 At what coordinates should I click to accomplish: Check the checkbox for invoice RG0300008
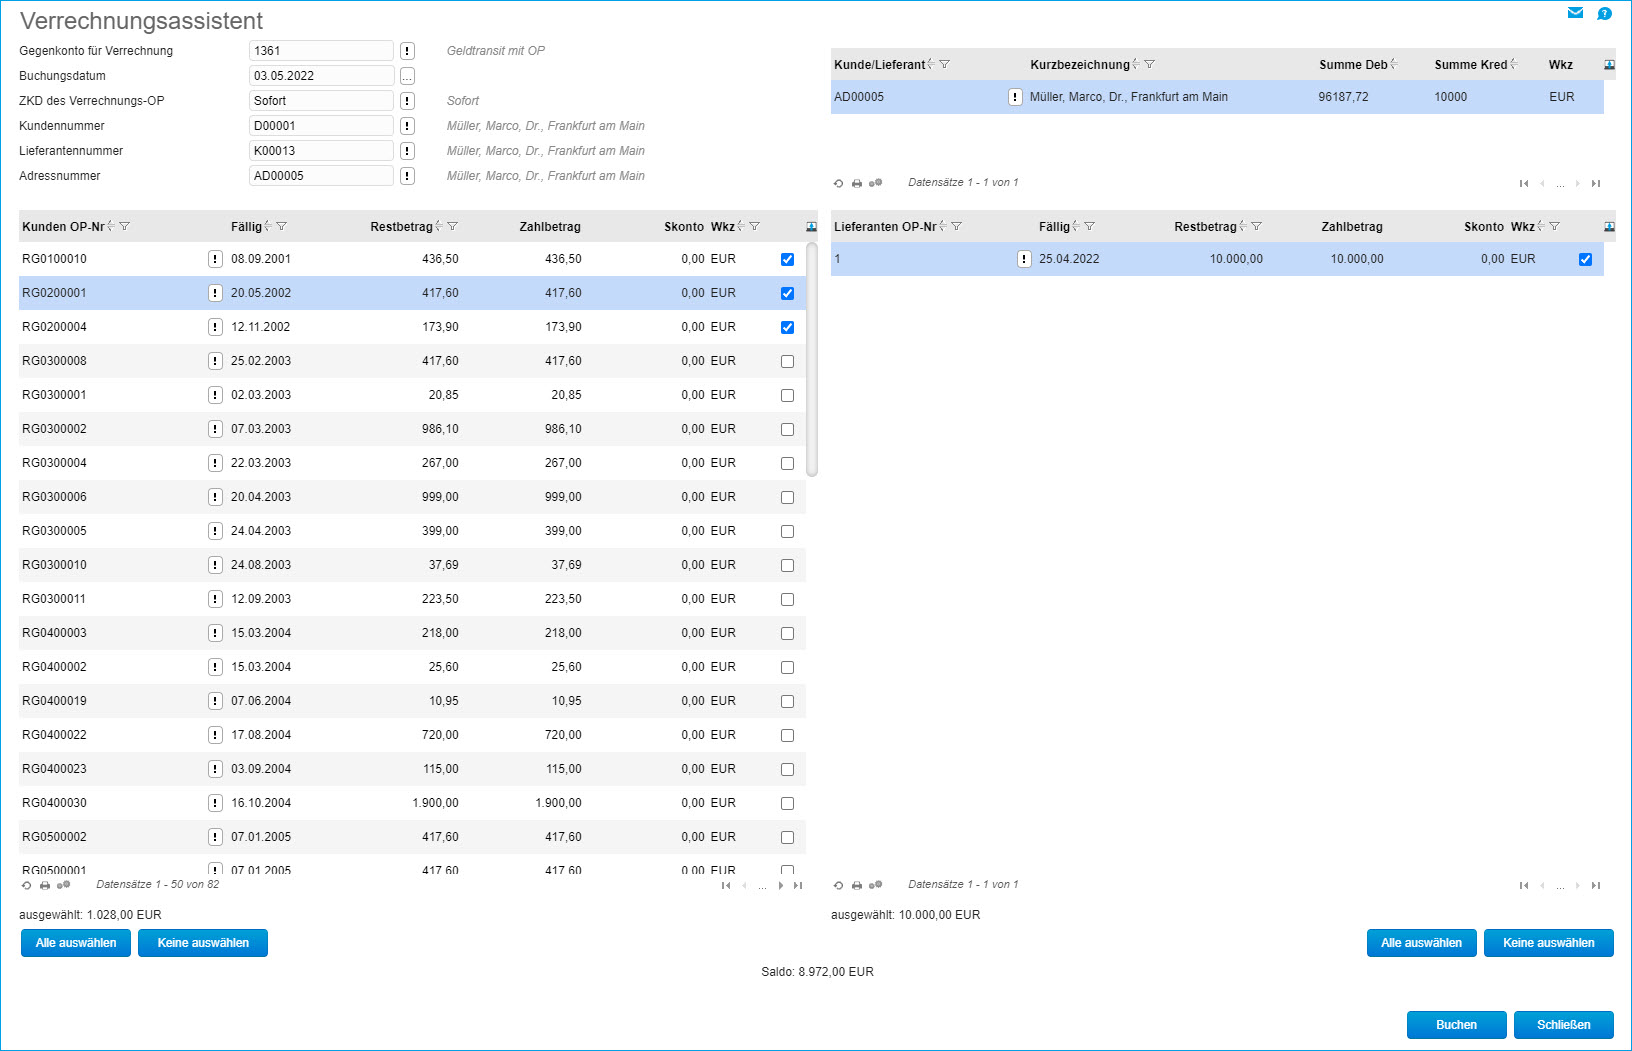(787, 362)
